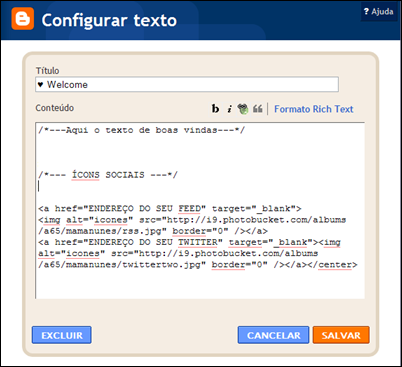The image size is (402, 367).
Task: Click the Conteúdo label
Action: coord(55,108)
